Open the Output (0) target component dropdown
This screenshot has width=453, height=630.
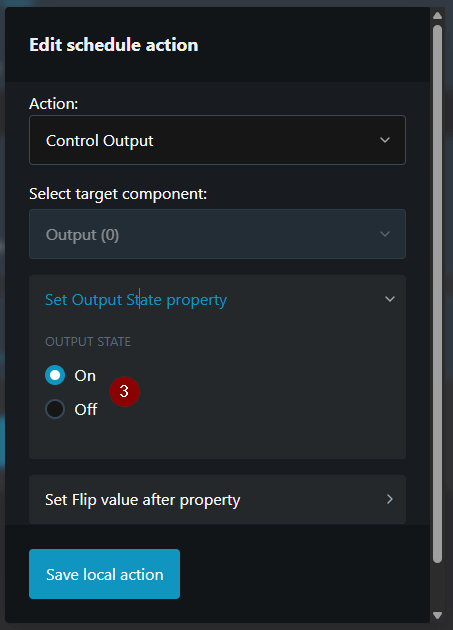coord(217,234)
